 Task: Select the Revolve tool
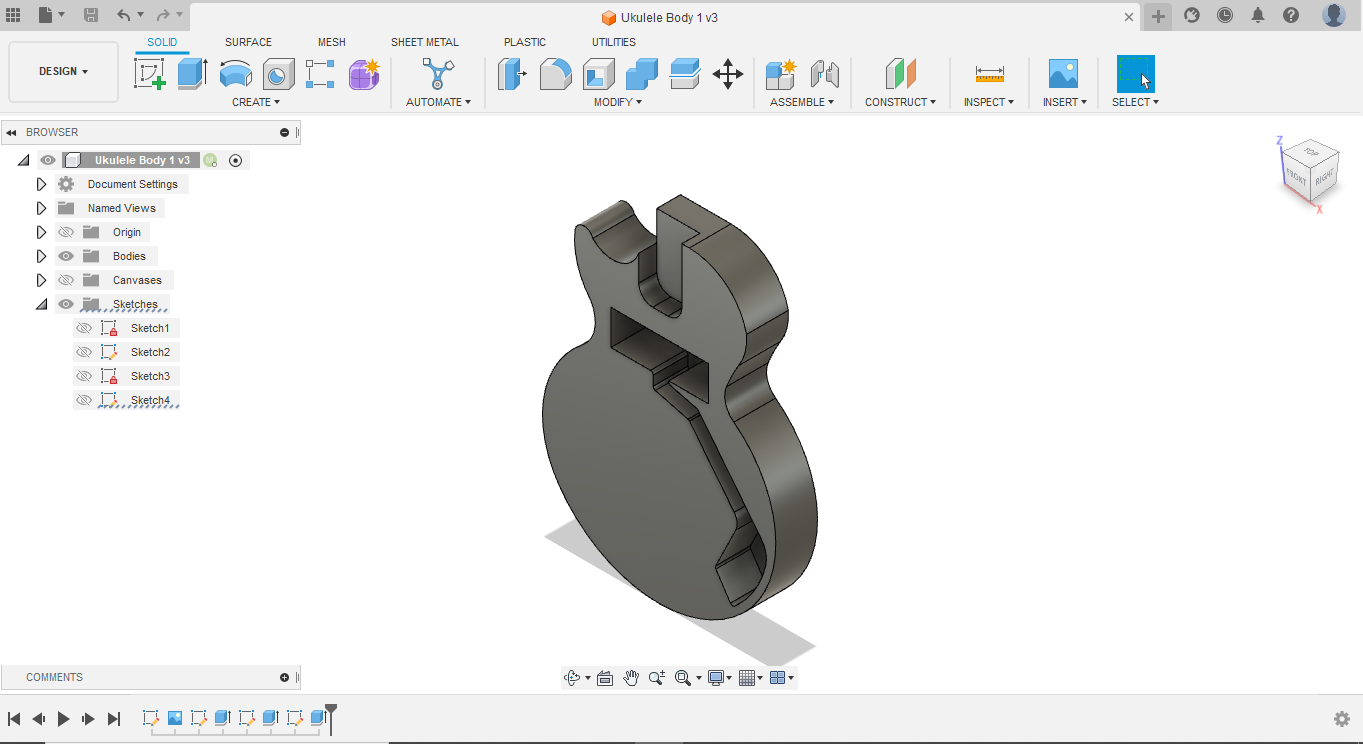236,73
